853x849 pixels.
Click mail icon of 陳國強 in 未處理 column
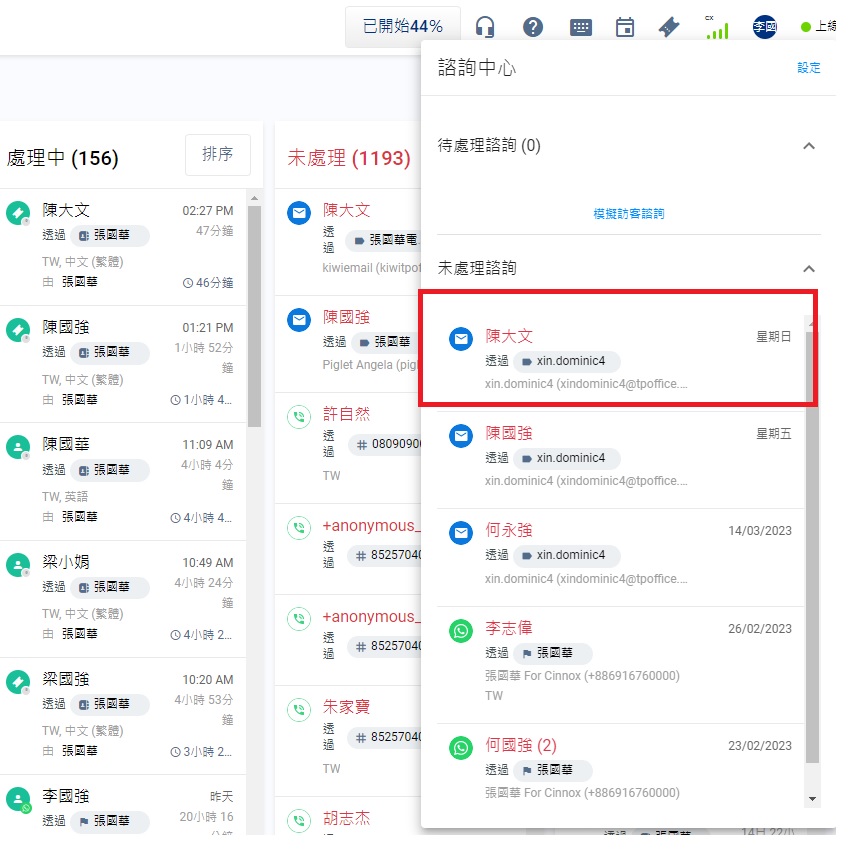click(299, 320)
